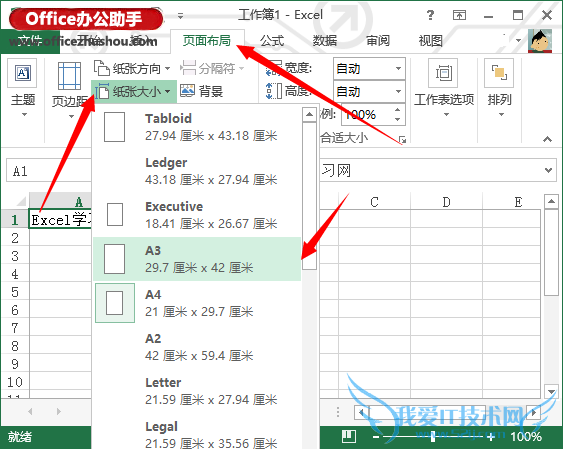Click the ribbon display options icon
This screenshot has height=449, width=563.
click(459, 15)
